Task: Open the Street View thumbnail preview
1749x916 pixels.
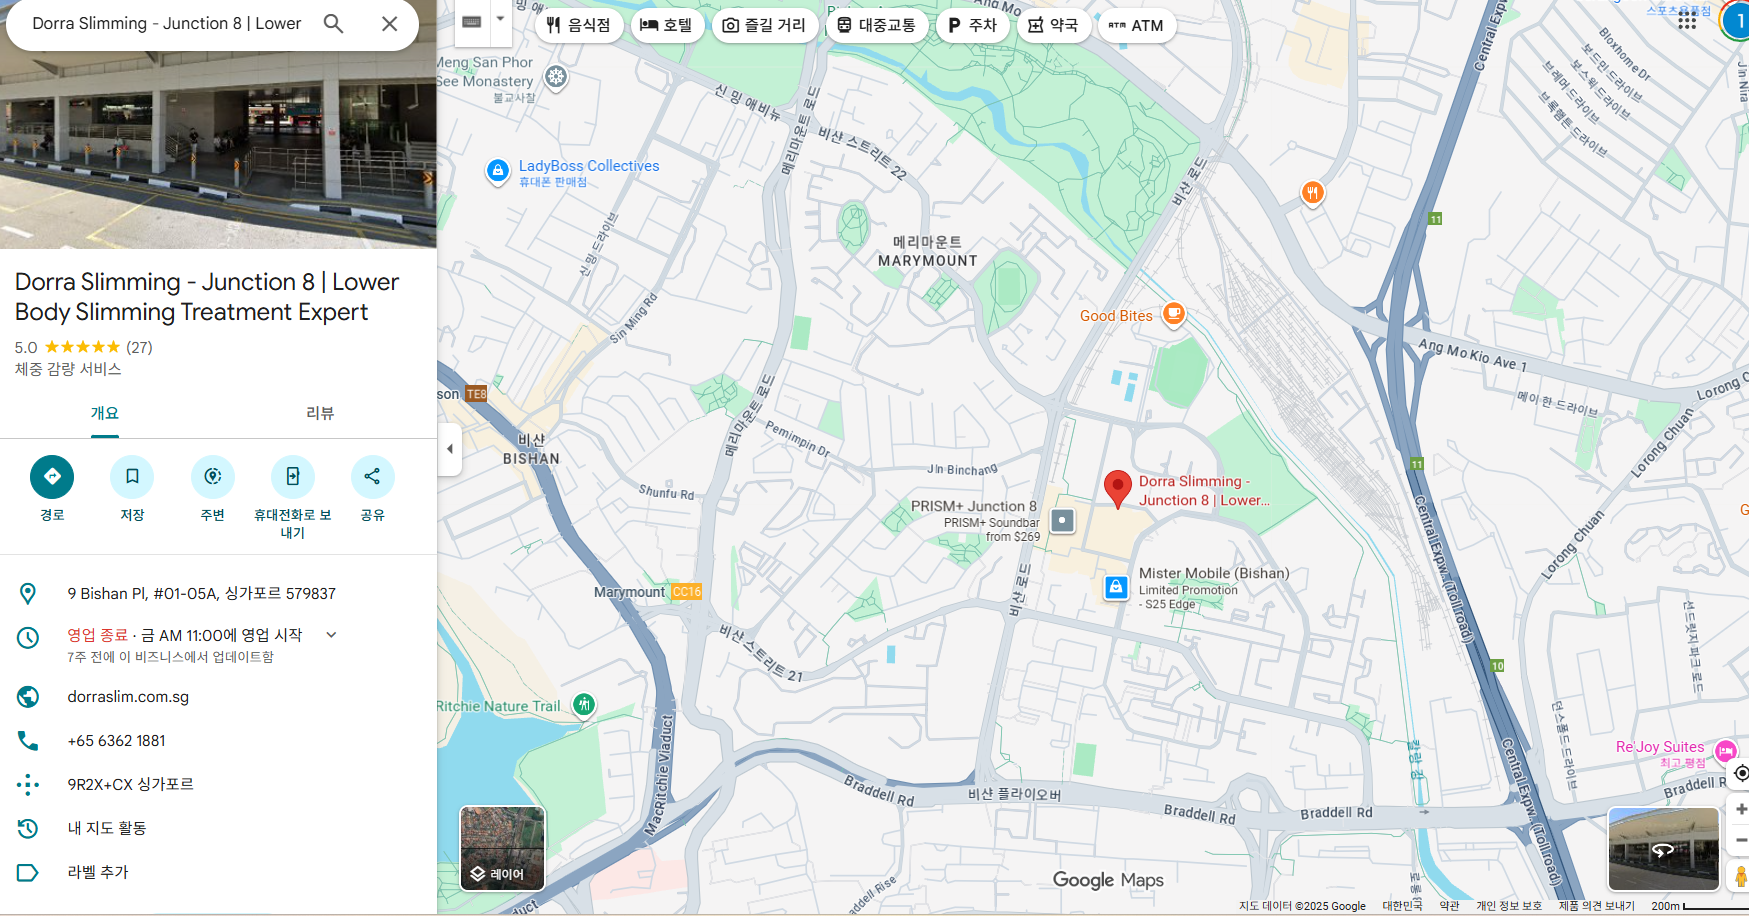Action: (1662, 848)
